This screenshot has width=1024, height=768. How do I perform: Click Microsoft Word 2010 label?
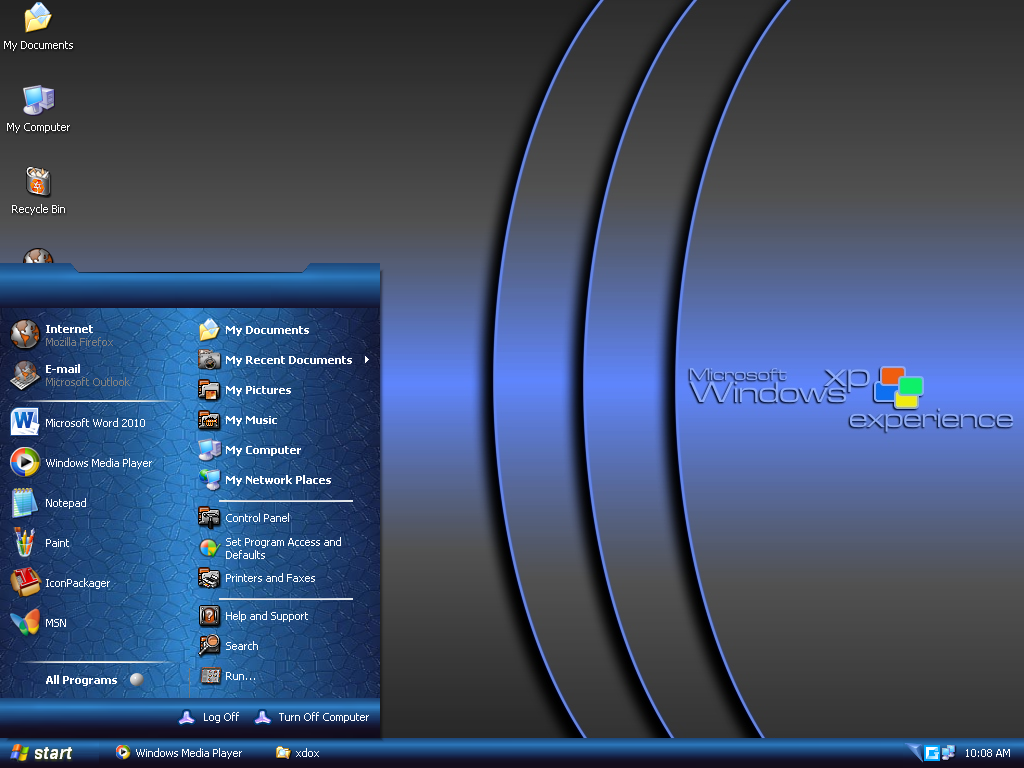[95, 423]
